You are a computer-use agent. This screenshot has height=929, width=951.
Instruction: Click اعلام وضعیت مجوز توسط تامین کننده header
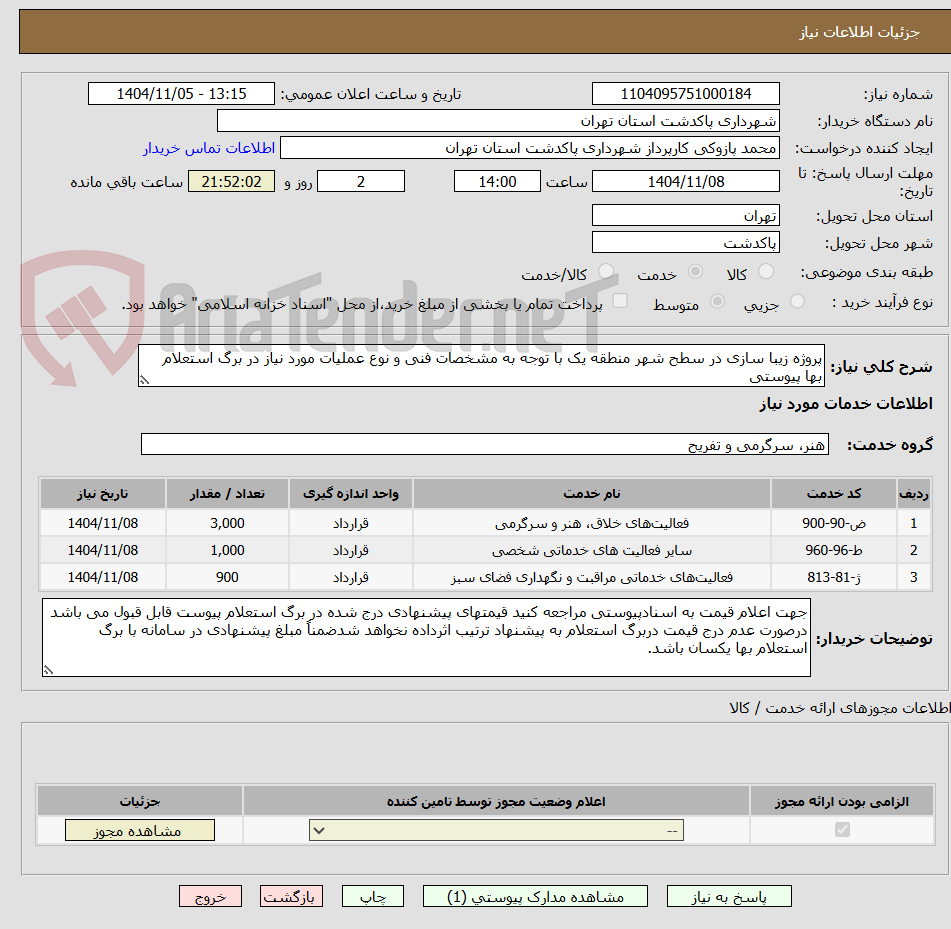coord(496,801)
